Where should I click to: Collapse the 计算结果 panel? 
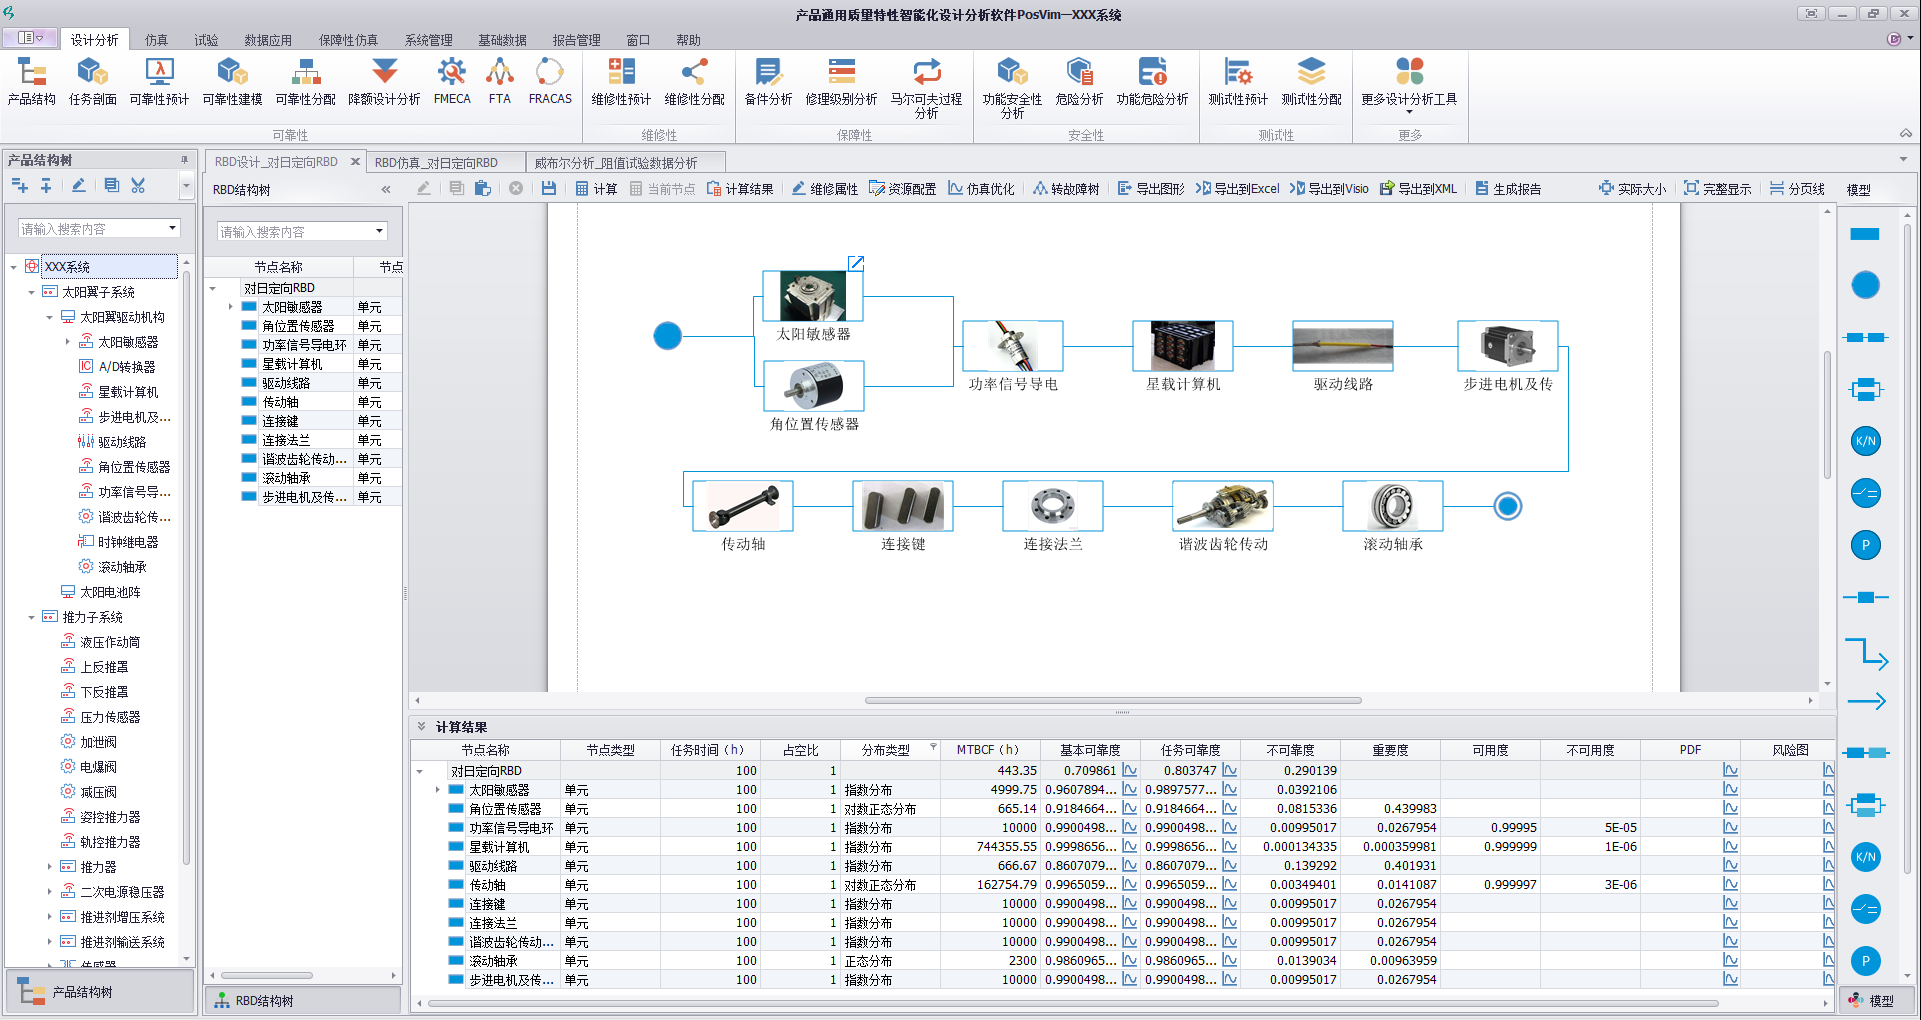[x=422, y=727]
